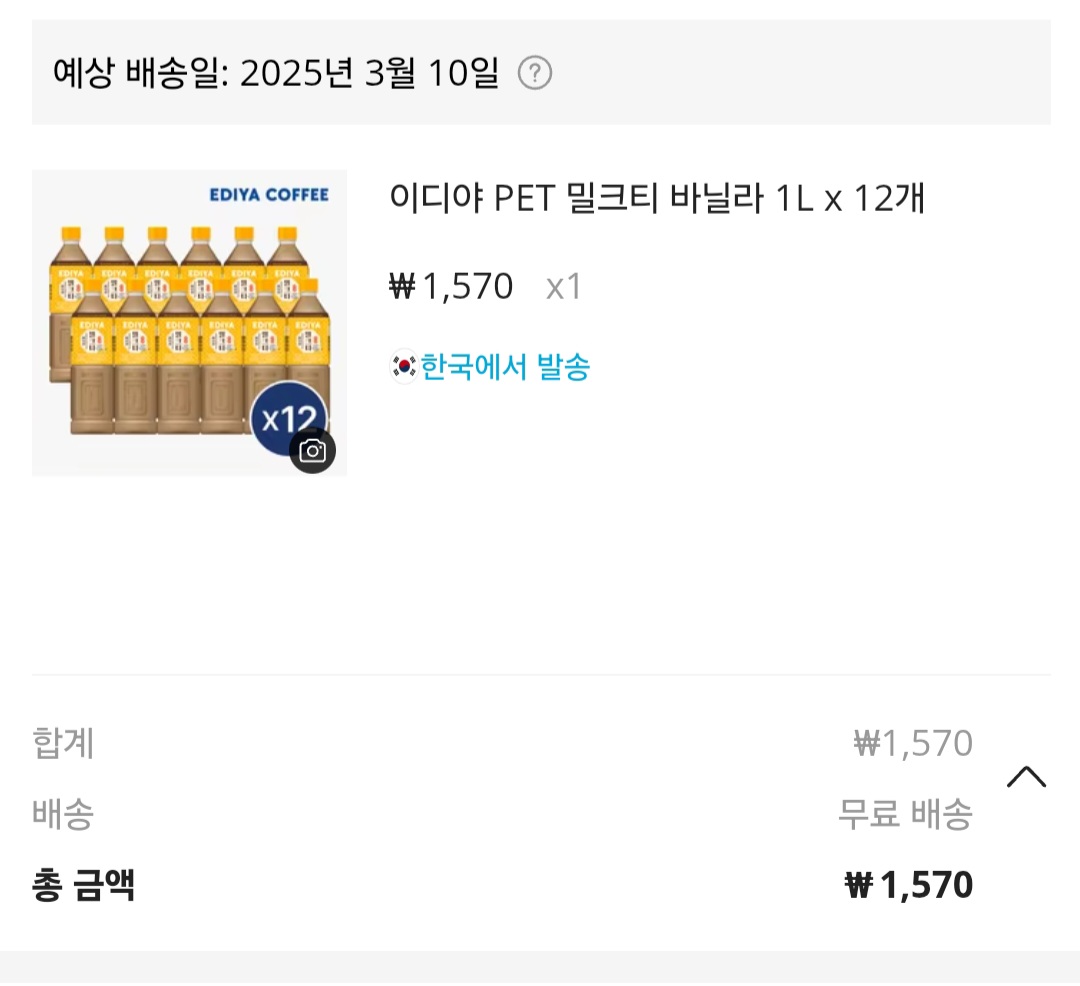Click the won symbol of item price
This screenshot has width=1080, height=986.
tap(402, 287)
